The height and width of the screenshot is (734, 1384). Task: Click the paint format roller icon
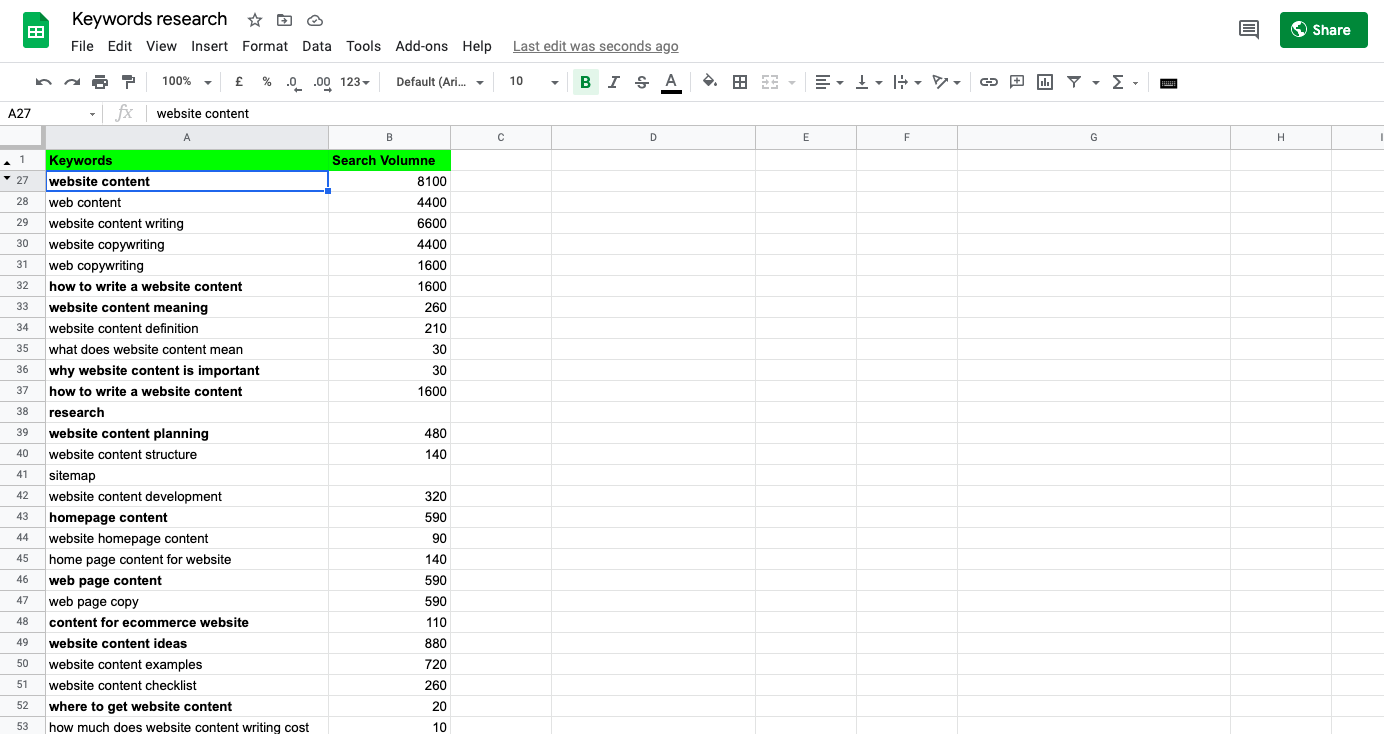point(128,82)
